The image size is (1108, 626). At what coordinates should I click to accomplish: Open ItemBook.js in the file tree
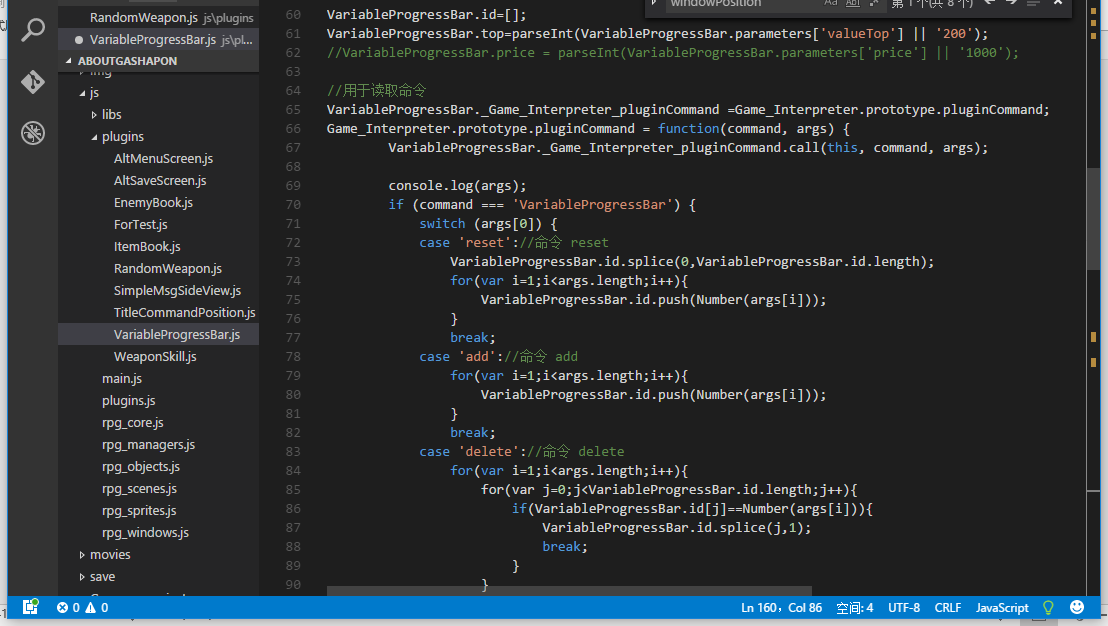(x=147, y=247)
